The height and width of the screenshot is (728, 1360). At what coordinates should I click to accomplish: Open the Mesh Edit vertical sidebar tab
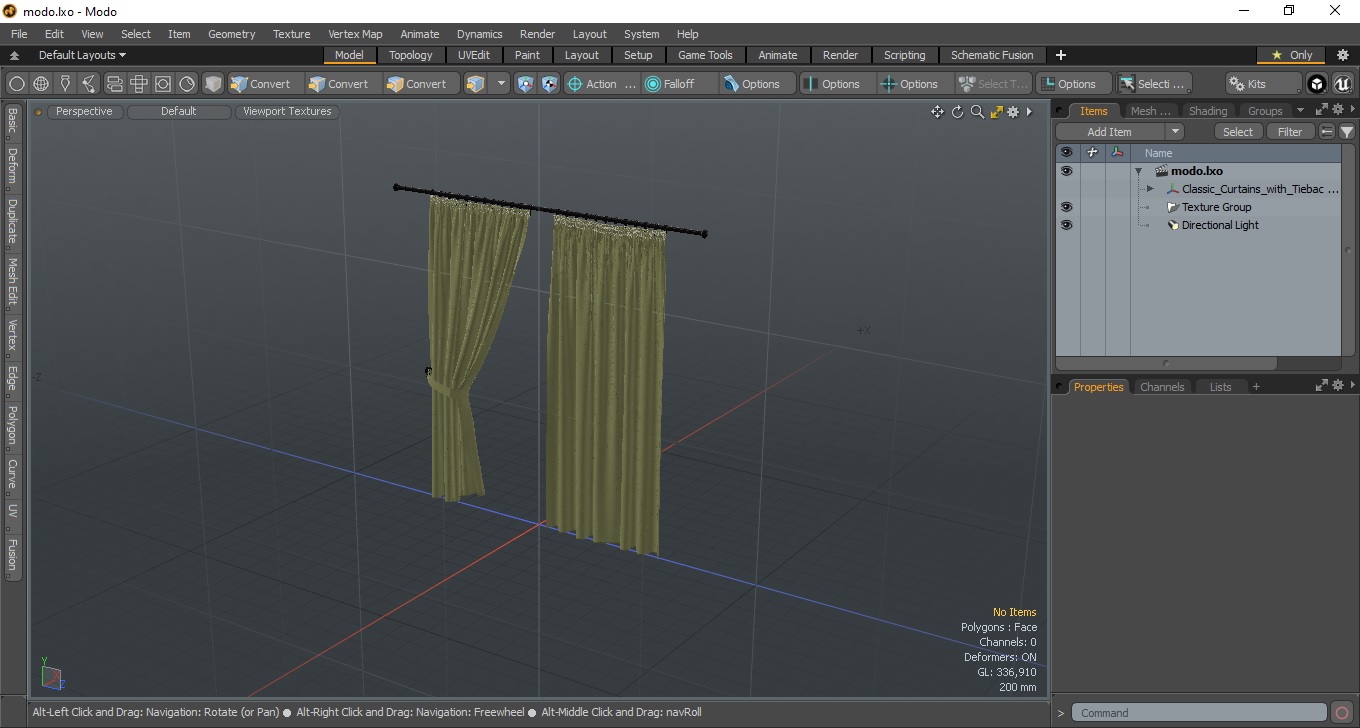pyautogui.click(x=12, y=284)
